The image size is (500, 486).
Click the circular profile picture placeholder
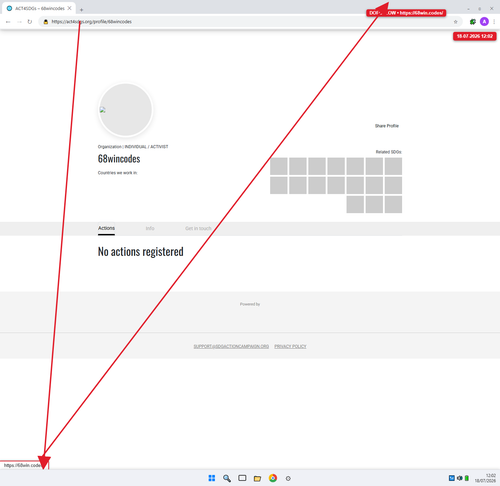click(x=126, y=110)
